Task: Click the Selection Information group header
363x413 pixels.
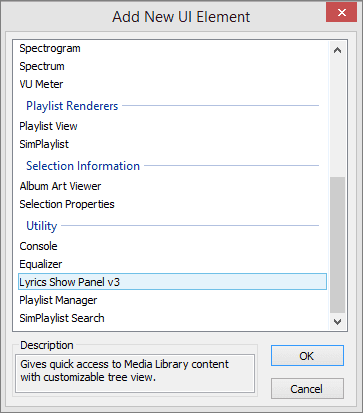Action: [x=83, y=166]
